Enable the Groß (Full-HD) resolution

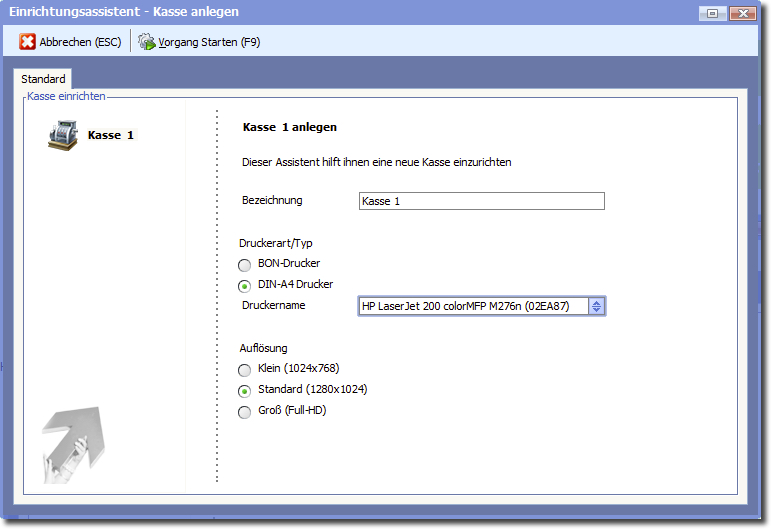[245, 411]
